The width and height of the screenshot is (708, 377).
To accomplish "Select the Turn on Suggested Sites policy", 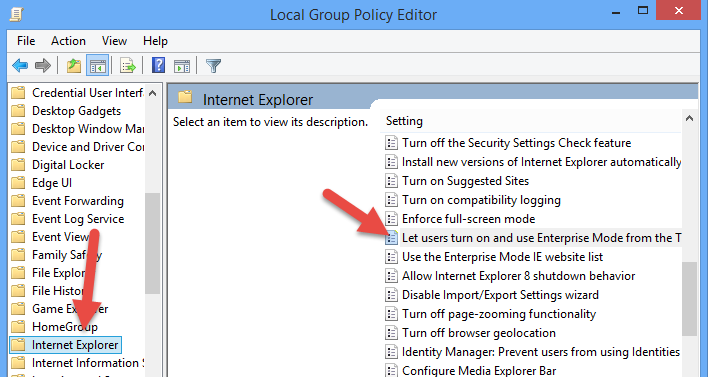I will pos(466,181).
